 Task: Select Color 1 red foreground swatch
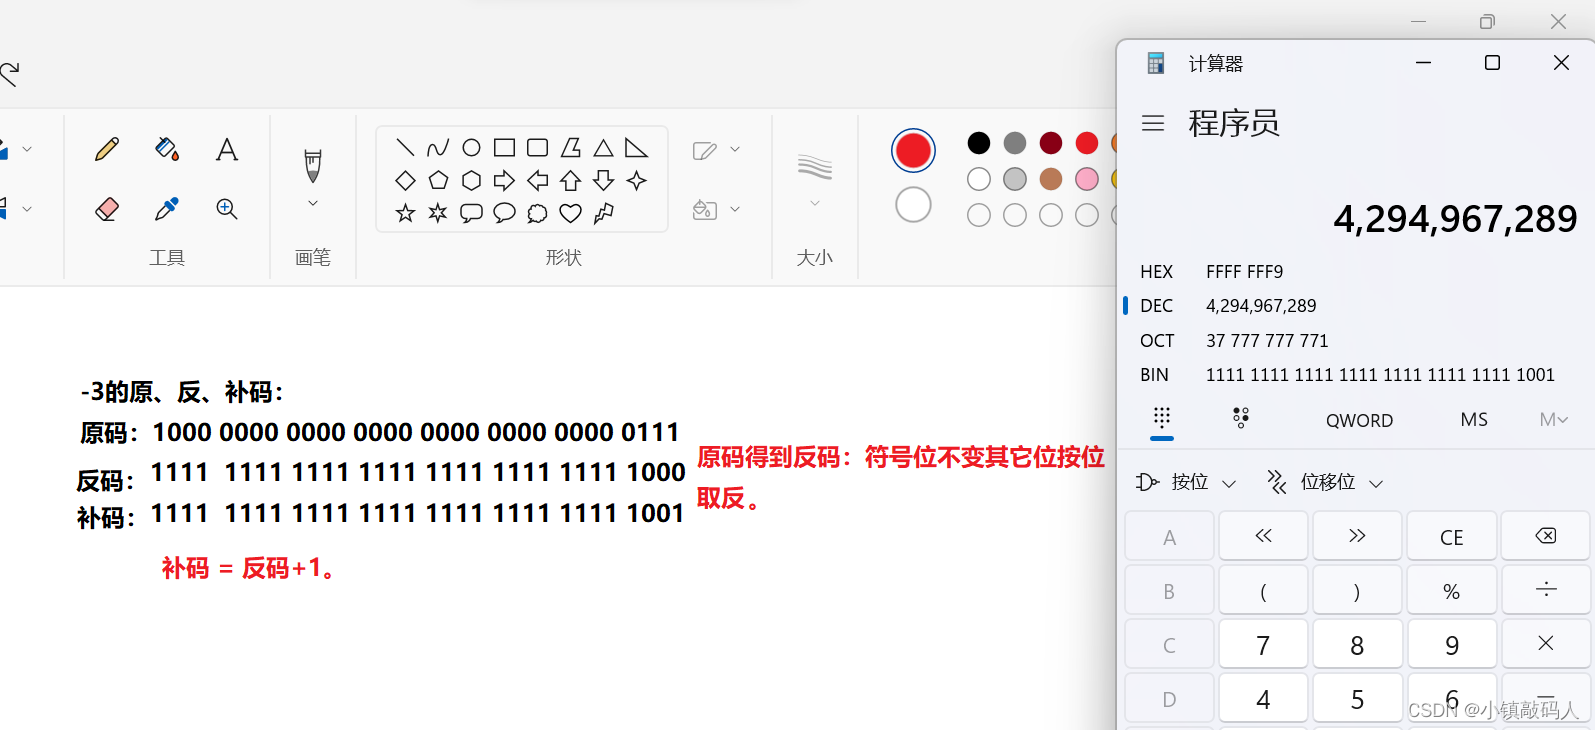click(x=913, y=151)
